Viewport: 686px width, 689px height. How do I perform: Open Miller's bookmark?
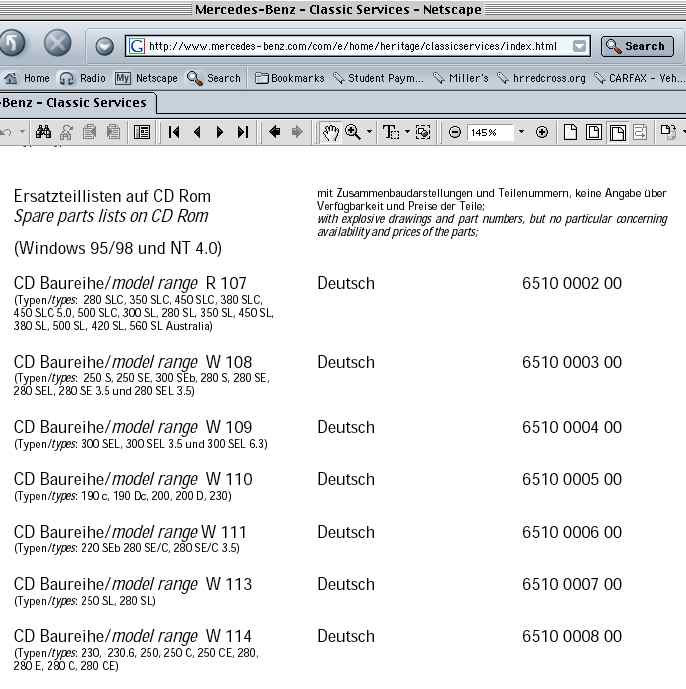pos(461,78)
